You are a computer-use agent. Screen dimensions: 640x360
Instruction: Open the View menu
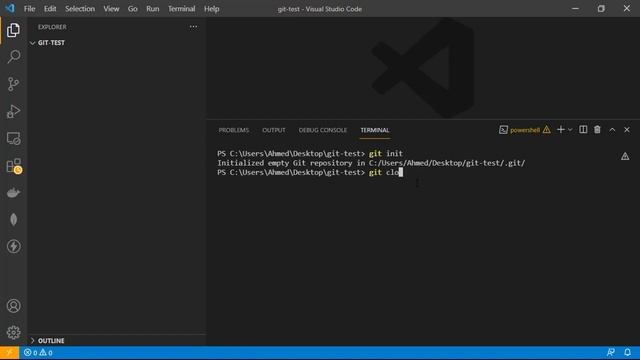tap(111, 9)
